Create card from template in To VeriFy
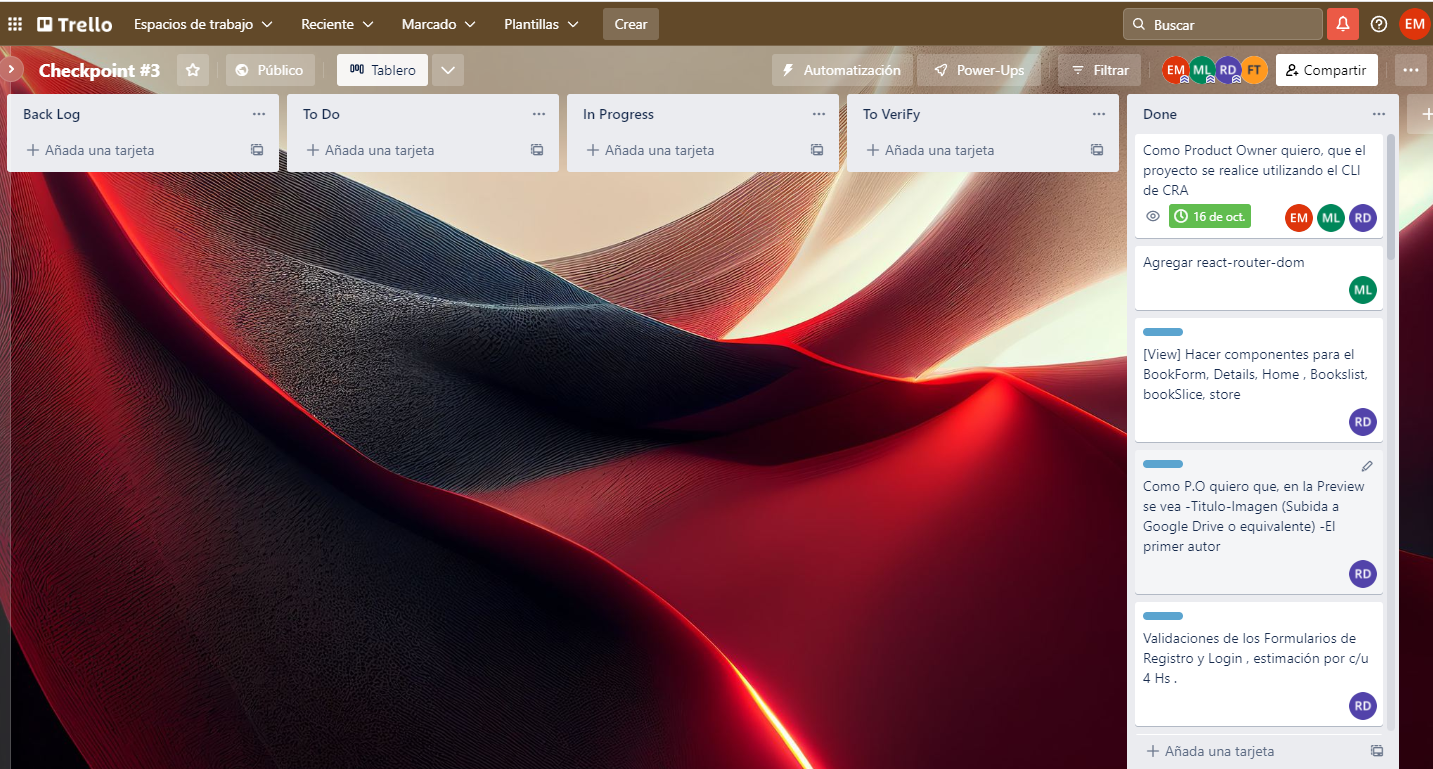 coord(1097,150)
